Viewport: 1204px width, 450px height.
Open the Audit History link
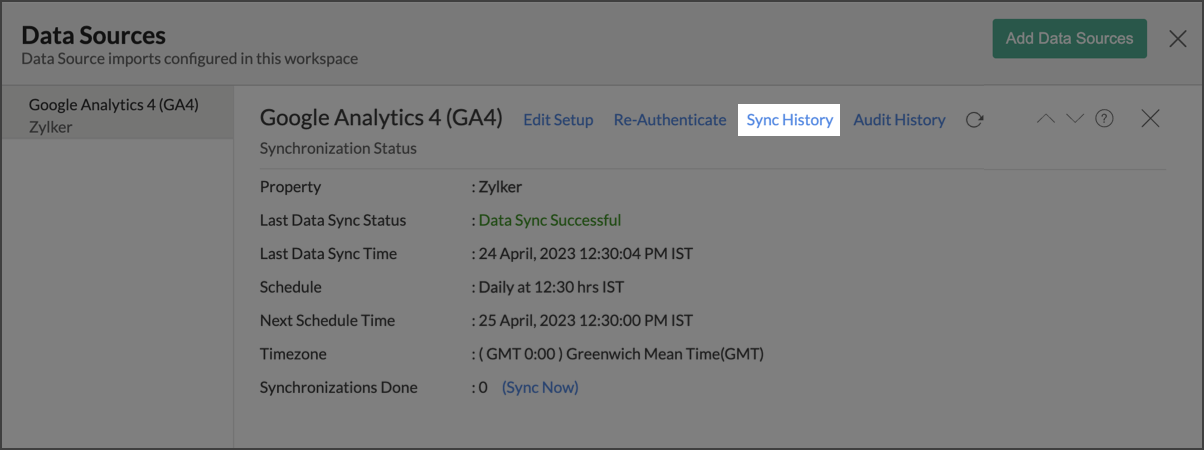point(899,120)
